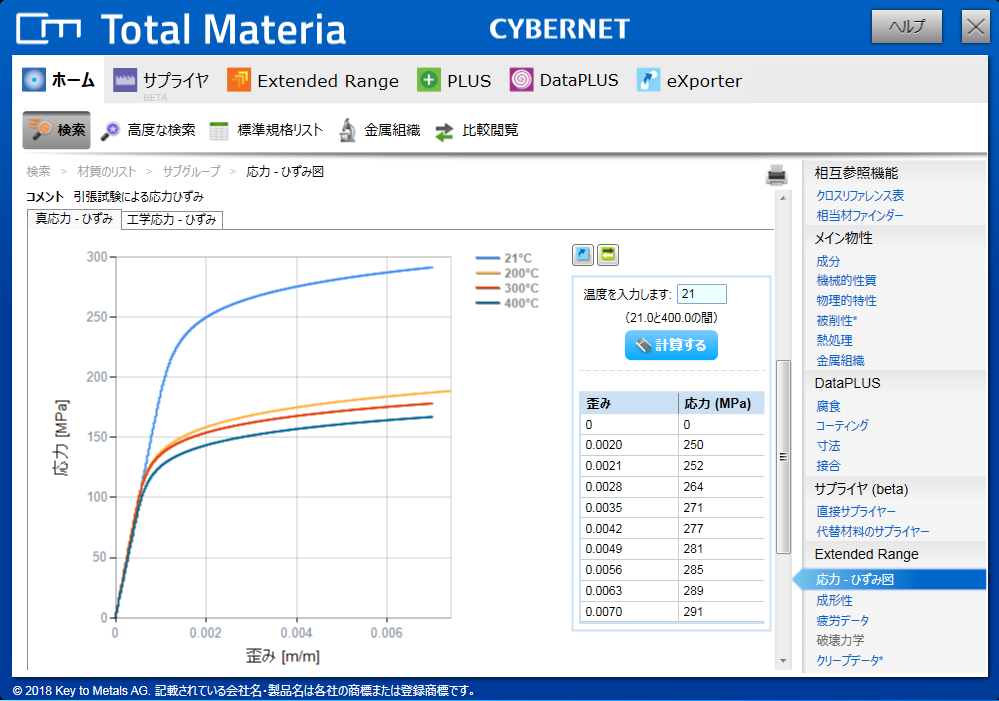999x701 pixels.
Task: Open the 金属組織 metallography tool
Action: click(x=380, y=130)
